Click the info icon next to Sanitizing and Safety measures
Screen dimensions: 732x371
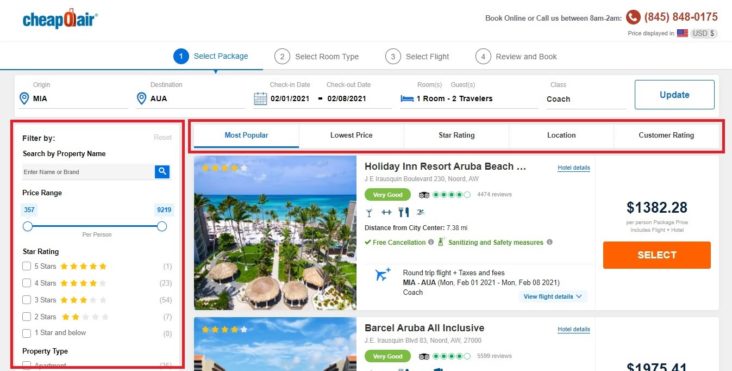click(549, 242)
